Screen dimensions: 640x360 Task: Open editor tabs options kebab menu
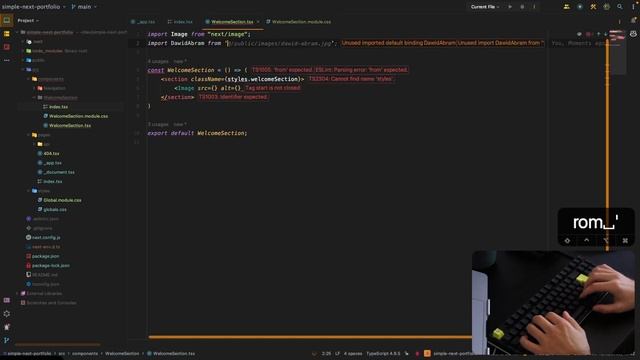620,22
